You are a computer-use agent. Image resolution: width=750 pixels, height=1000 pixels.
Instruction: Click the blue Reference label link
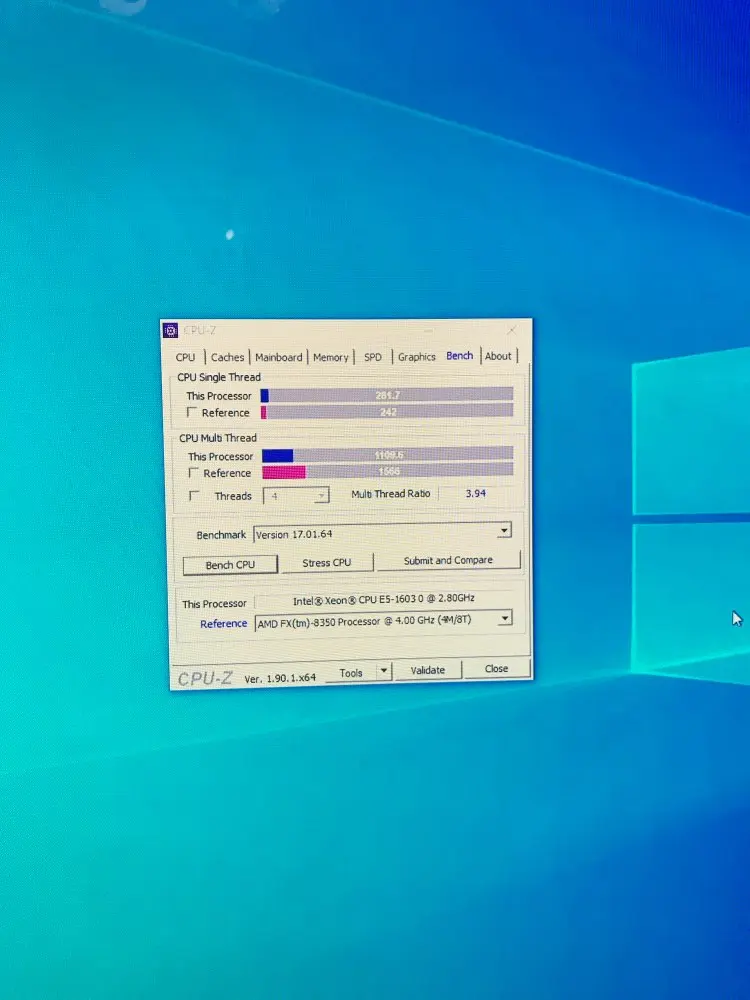coord(223,624)
